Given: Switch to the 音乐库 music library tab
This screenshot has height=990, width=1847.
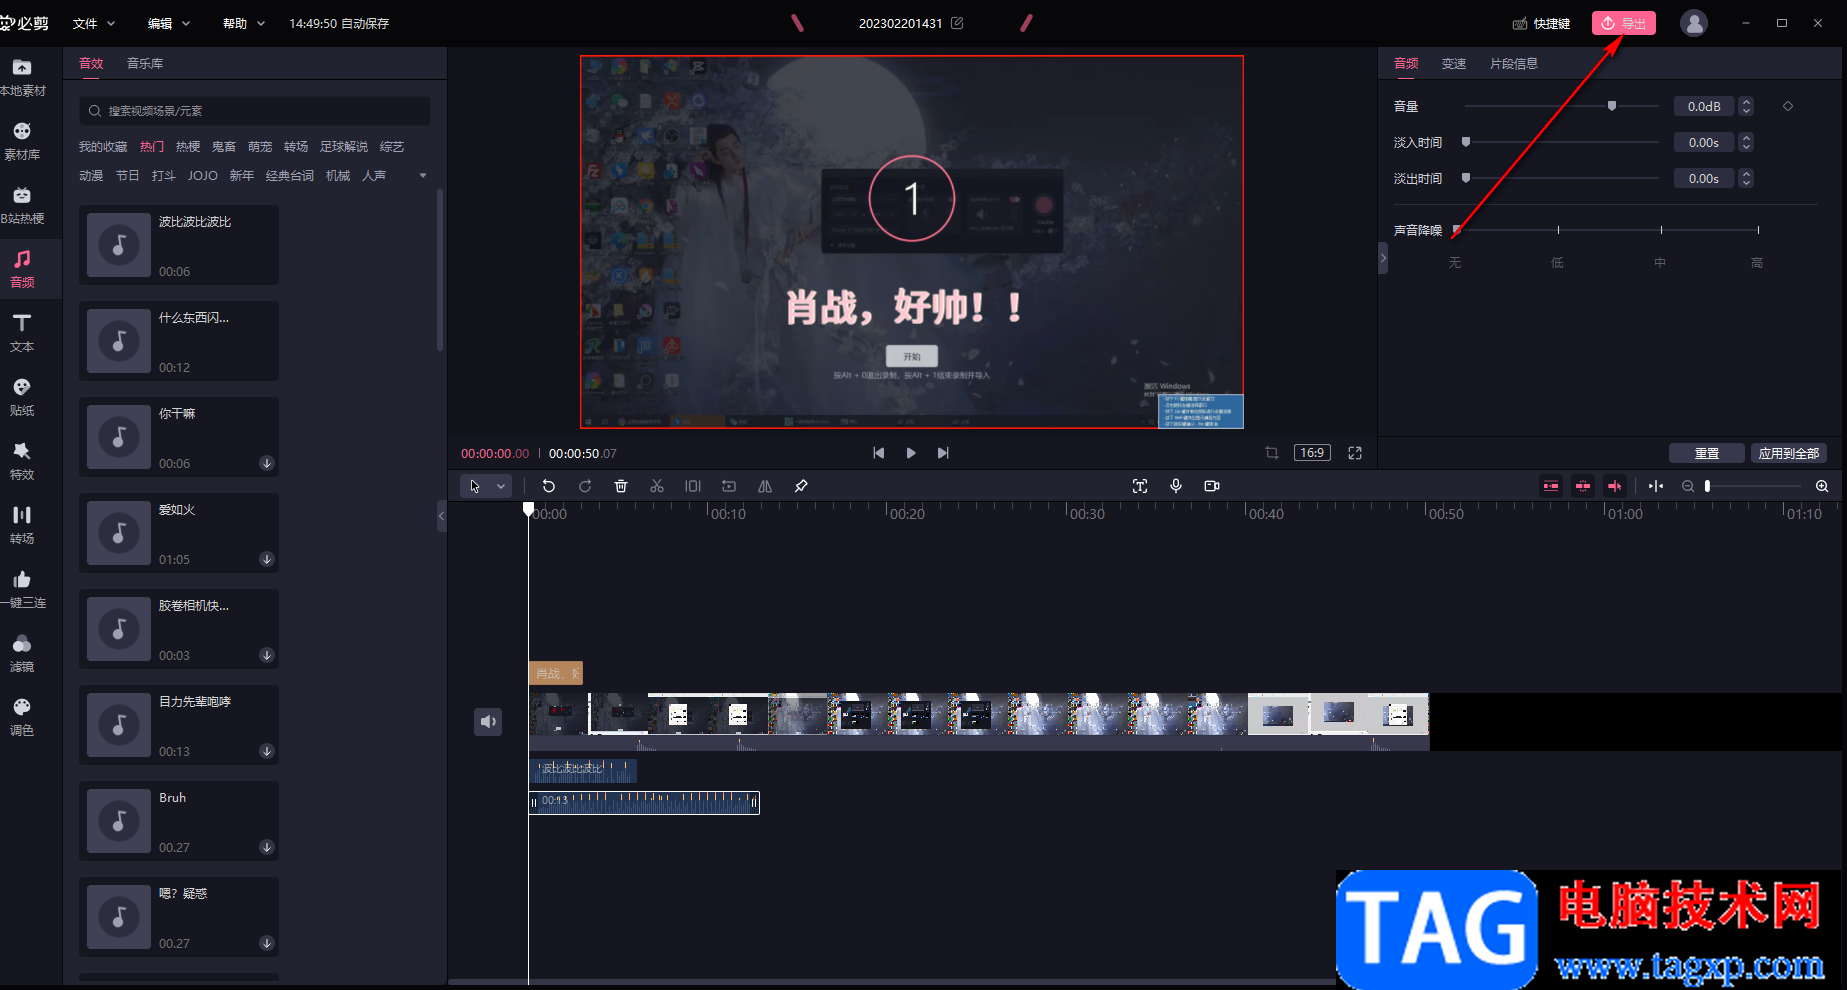Looking at the screenshot, I should coord(145,63).
